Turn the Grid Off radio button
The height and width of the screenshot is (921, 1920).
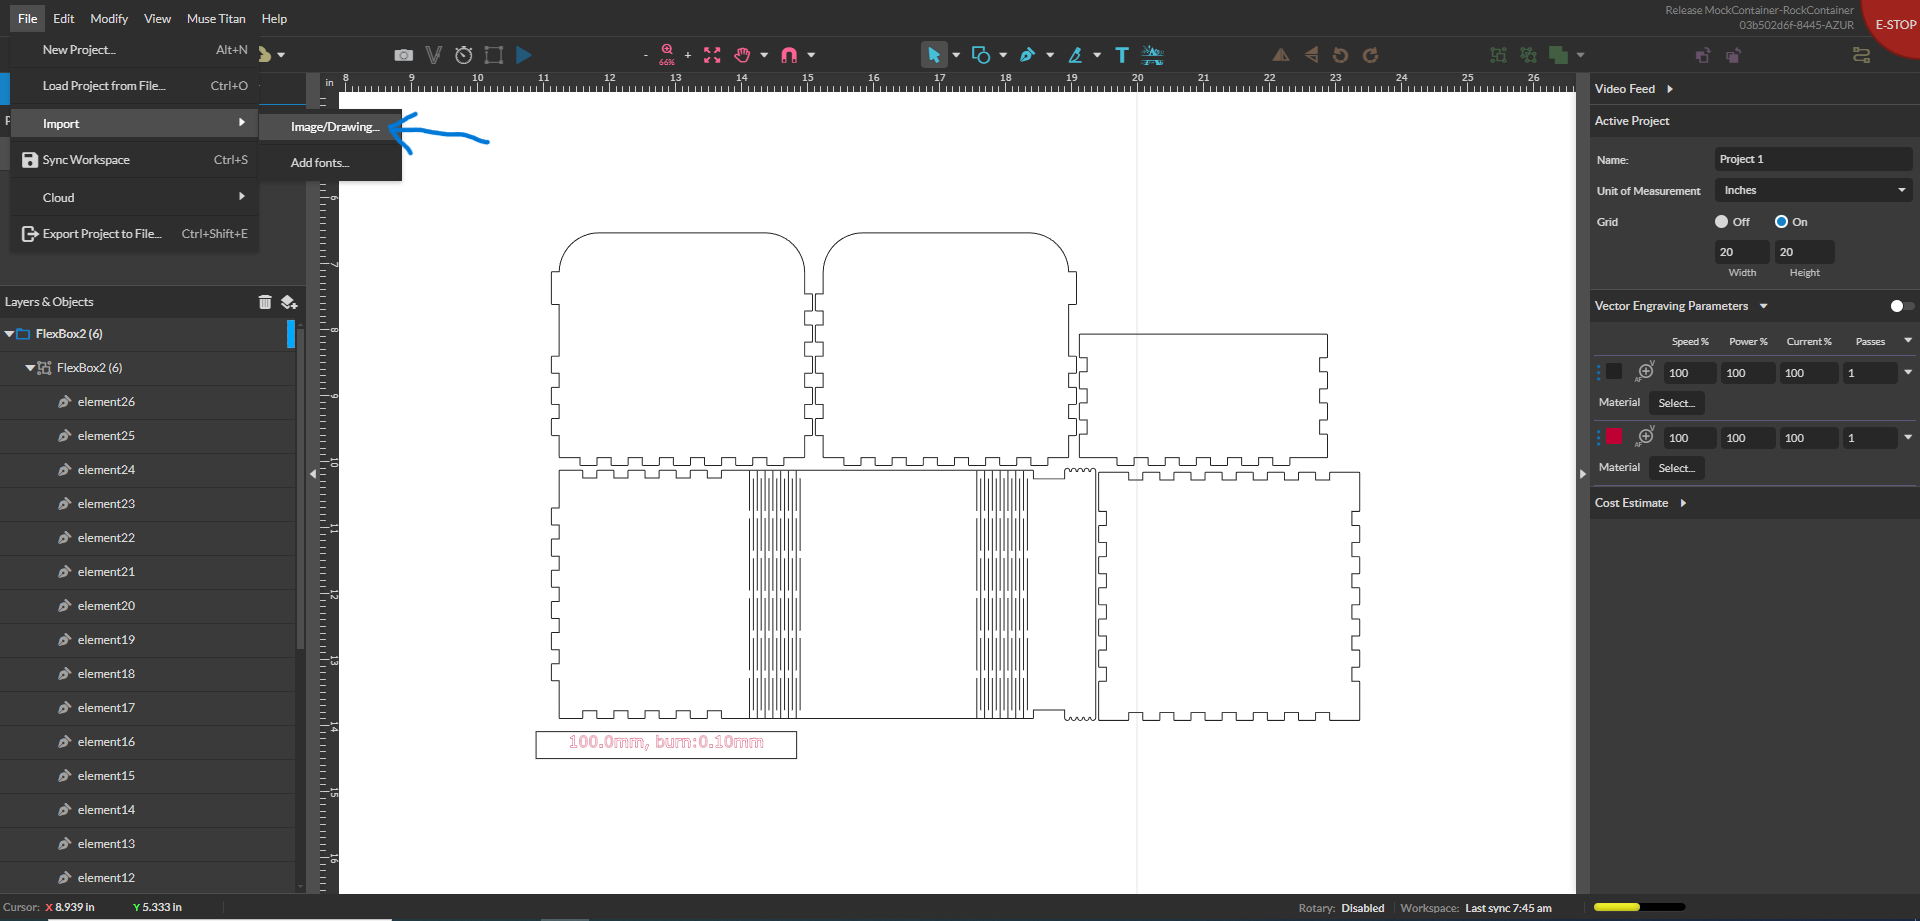point(1721,222)
